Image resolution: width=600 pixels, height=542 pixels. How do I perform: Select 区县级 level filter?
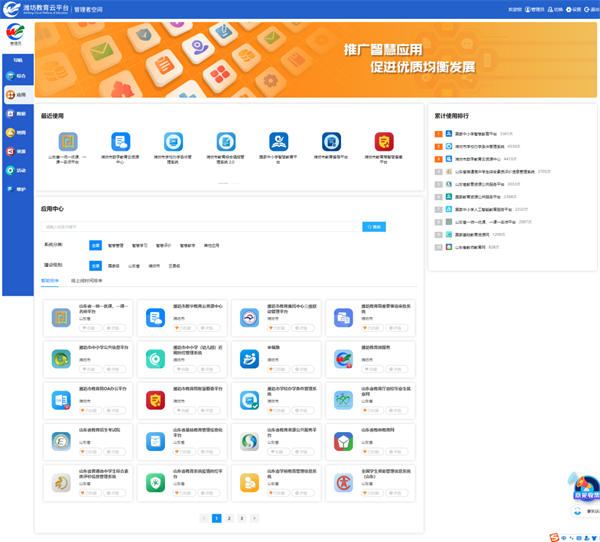click(x=174, y=266)
